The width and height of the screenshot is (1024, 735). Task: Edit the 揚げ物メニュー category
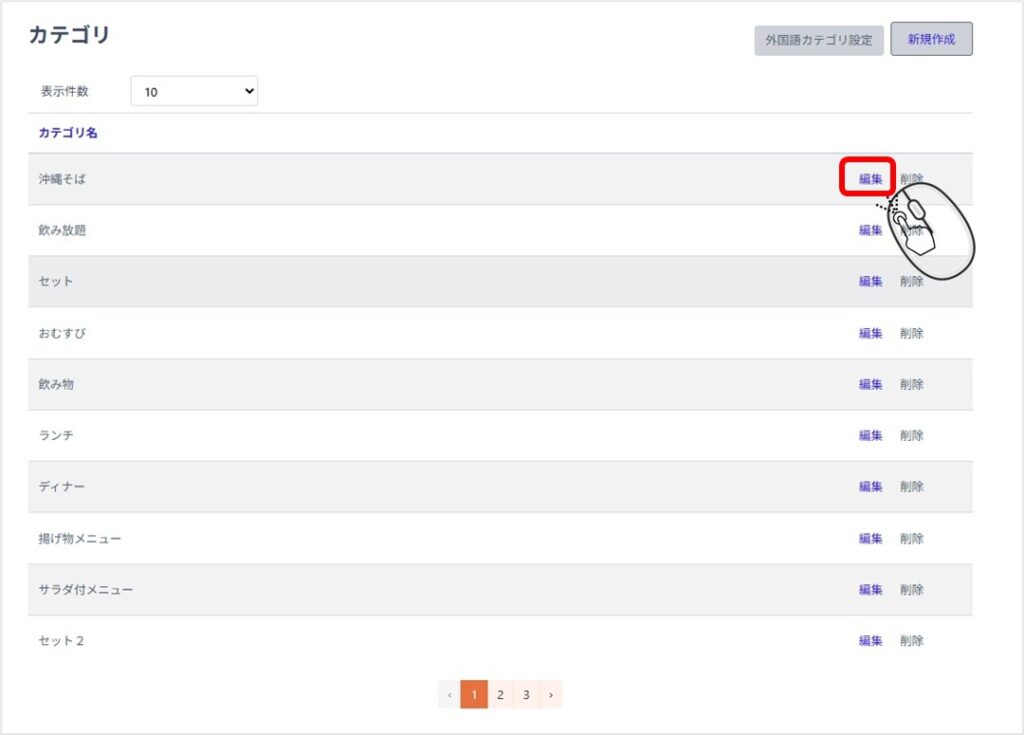click(x=870, y=538)
